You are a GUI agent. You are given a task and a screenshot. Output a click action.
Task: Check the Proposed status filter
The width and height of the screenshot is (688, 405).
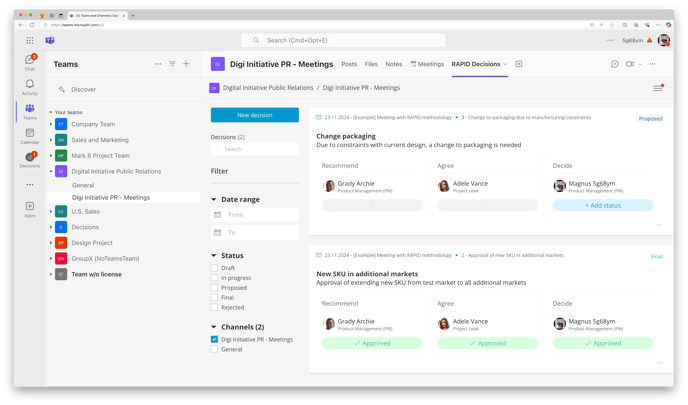point(214,287)
